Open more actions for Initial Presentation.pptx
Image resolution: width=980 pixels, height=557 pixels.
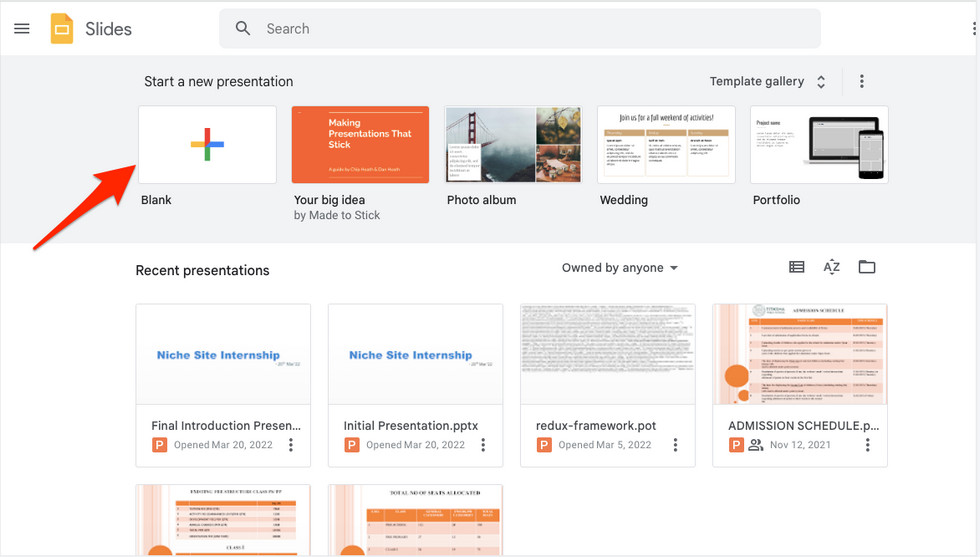pos(483,444)
